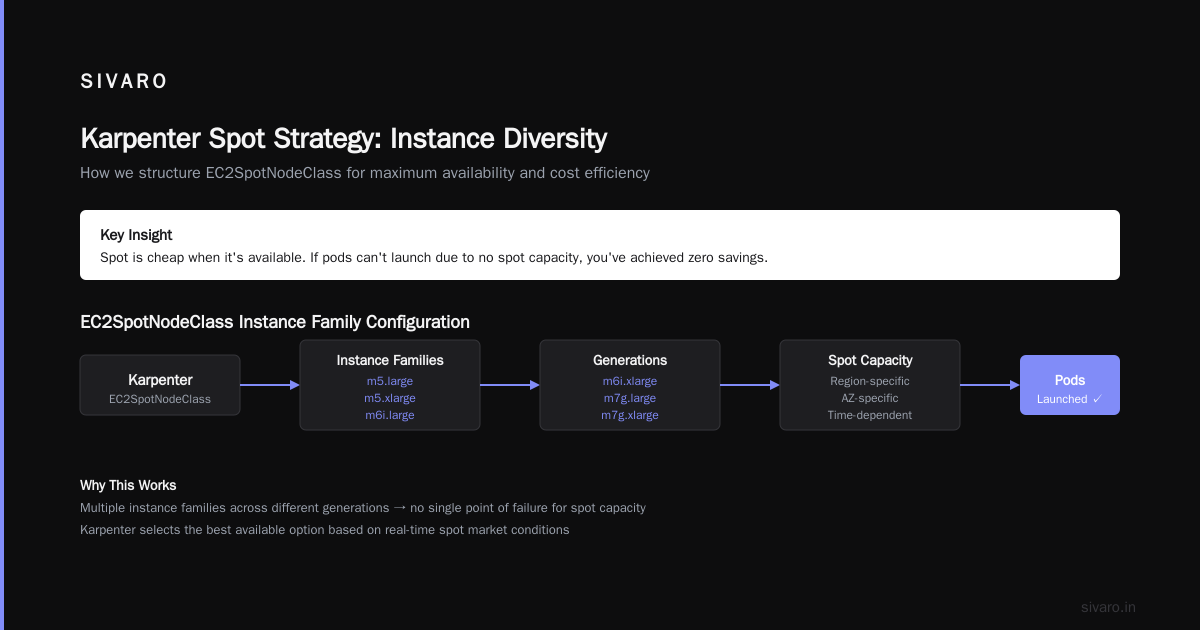Click the arrow leading into the Pods box
The image size is (1200, 630).
pos(990,385)
